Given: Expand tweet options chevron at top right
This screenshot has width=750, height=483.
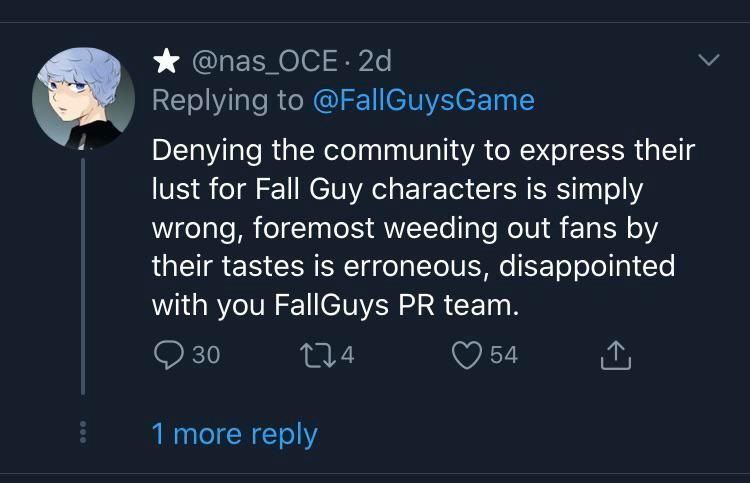Looking at the screenshot, I should pyautogui.click(x=708, y=62).
